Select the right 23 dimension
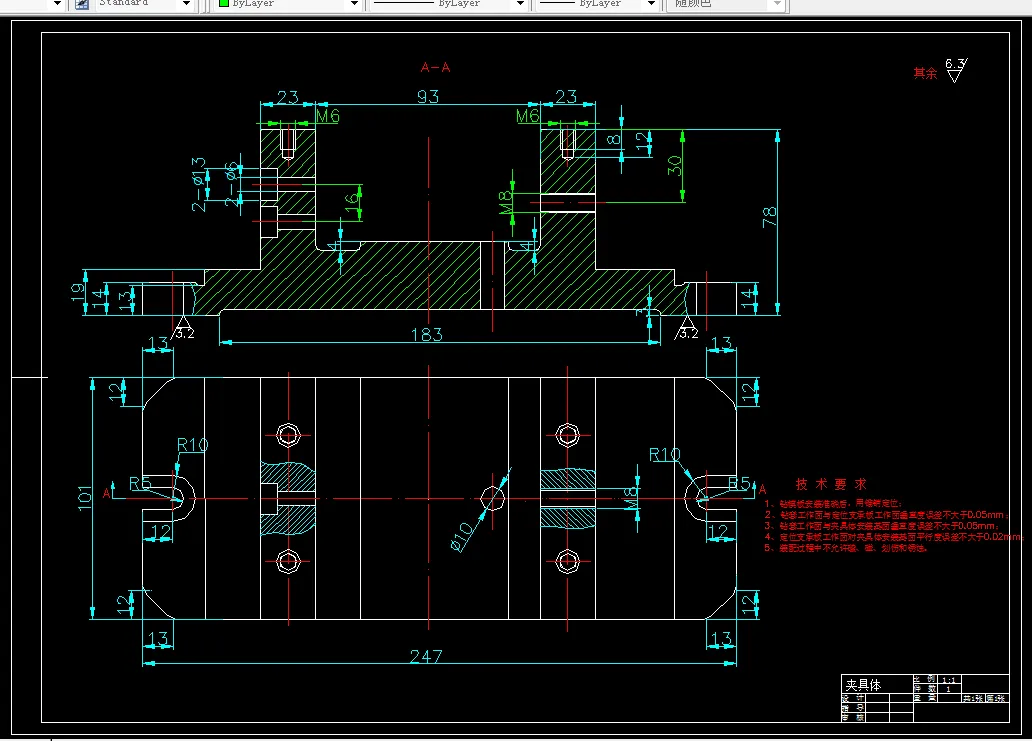The image size is (1032, 741). 566,97
